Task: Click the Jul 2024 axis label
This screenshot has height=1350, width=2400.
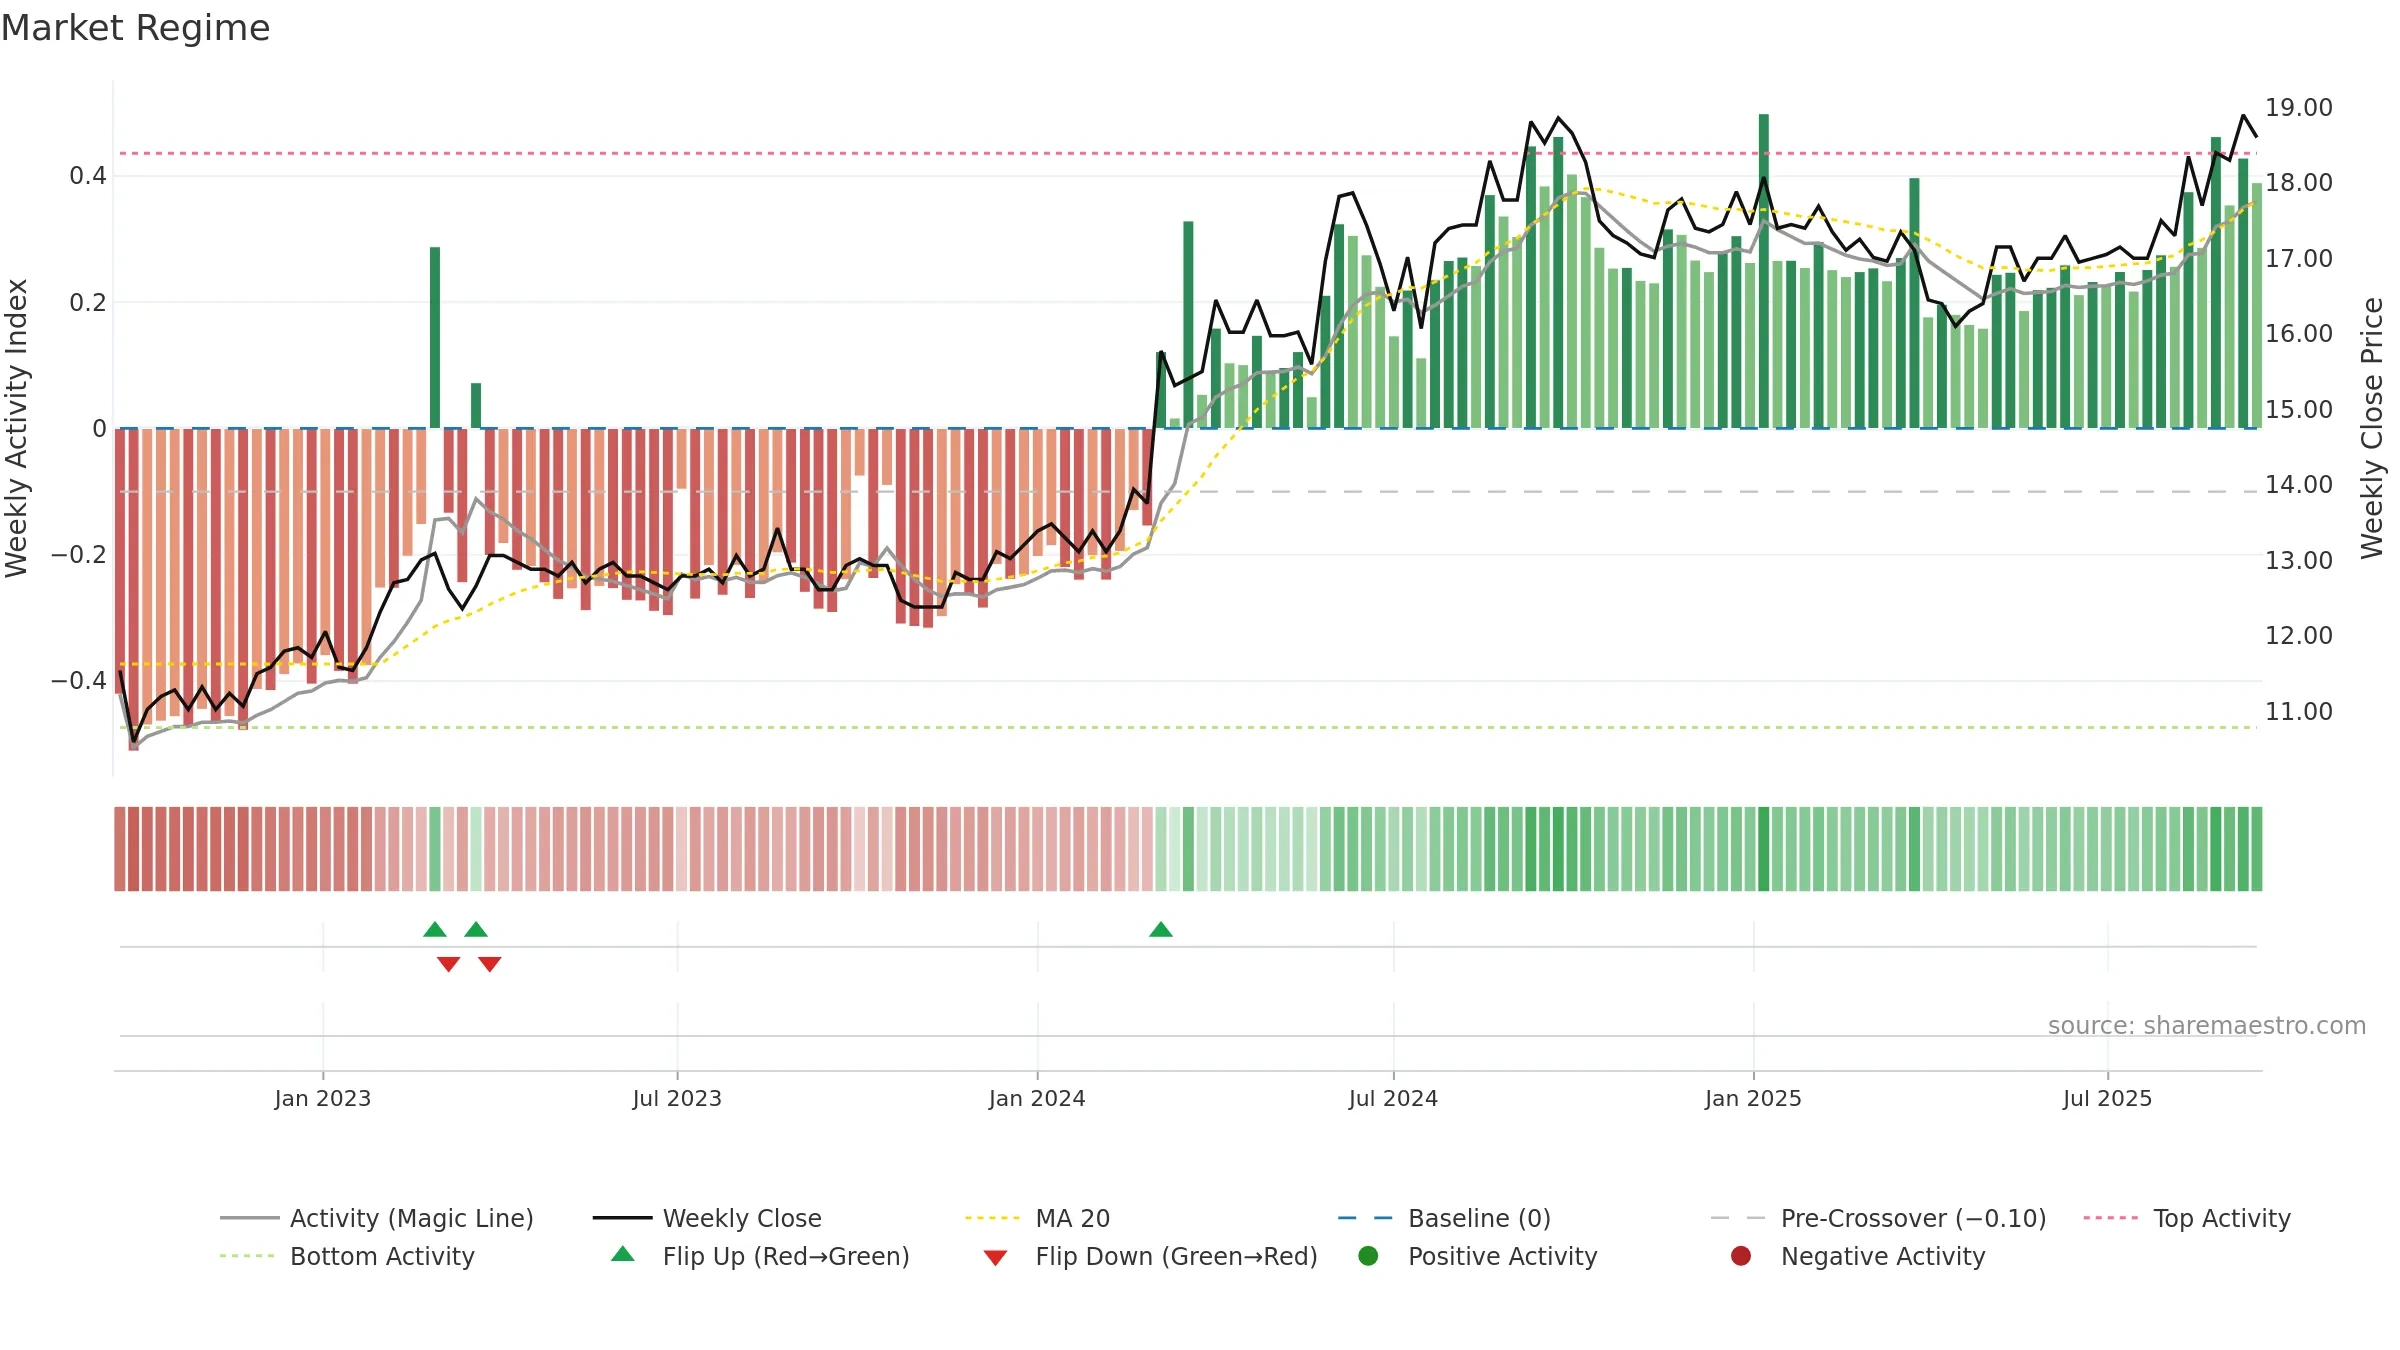Action: tap(1393, 1099)
